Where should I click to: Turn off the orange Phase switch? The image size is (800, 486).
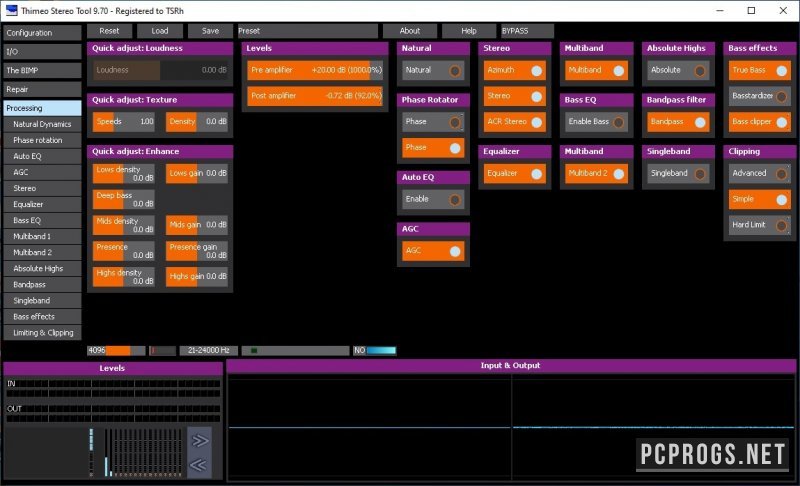coord(433,148)
